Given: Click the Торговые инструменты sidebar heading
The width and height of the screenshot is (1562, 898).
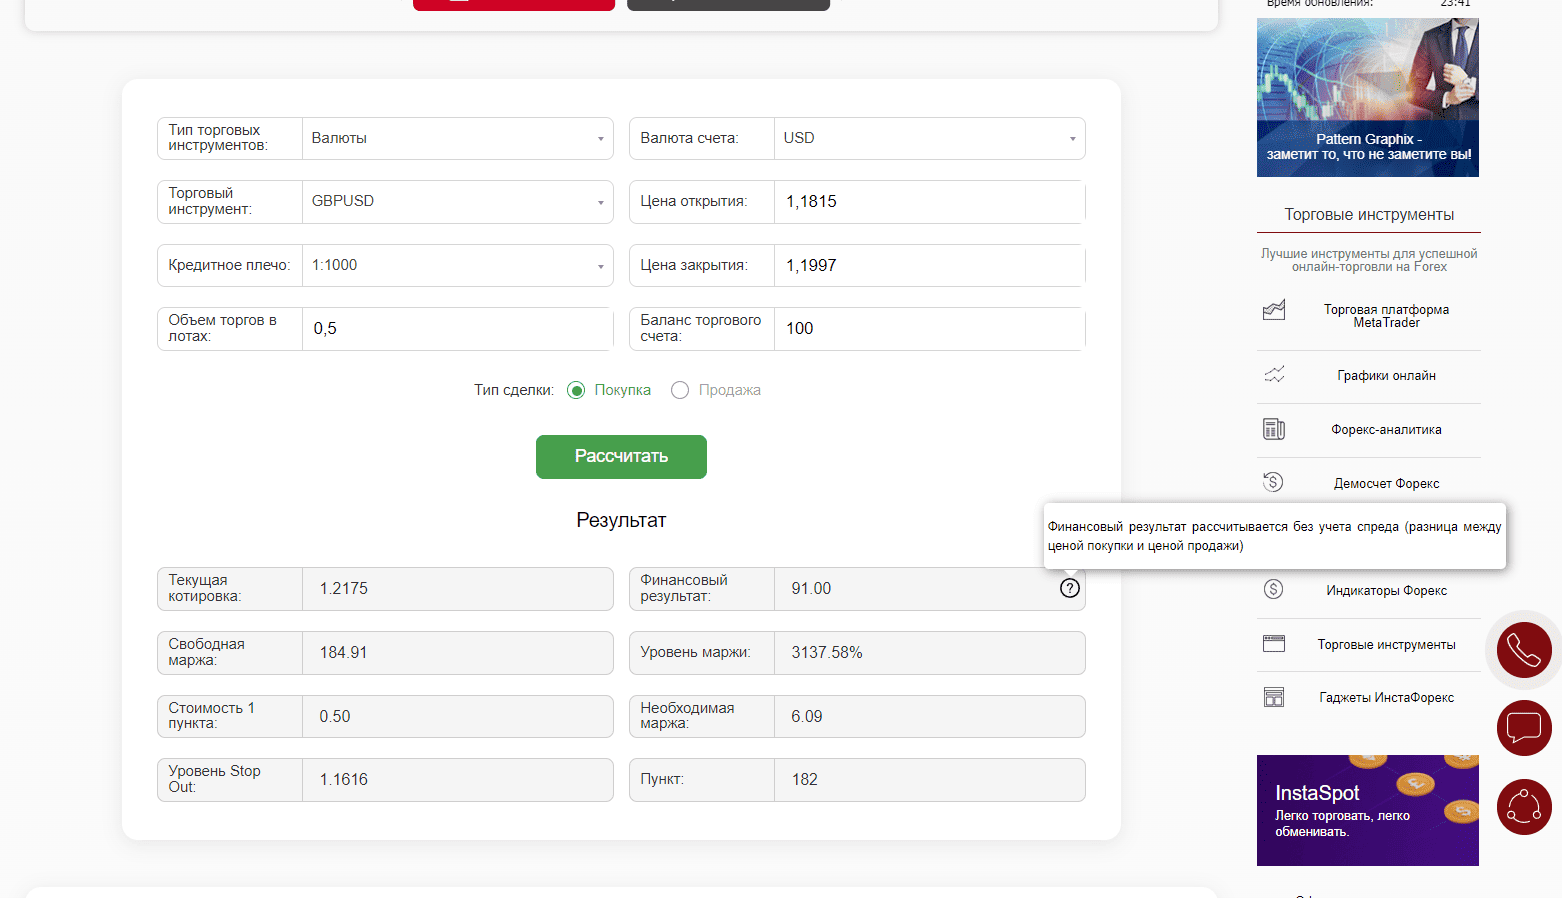Looking at the screenshot, I should point(1369,215).
